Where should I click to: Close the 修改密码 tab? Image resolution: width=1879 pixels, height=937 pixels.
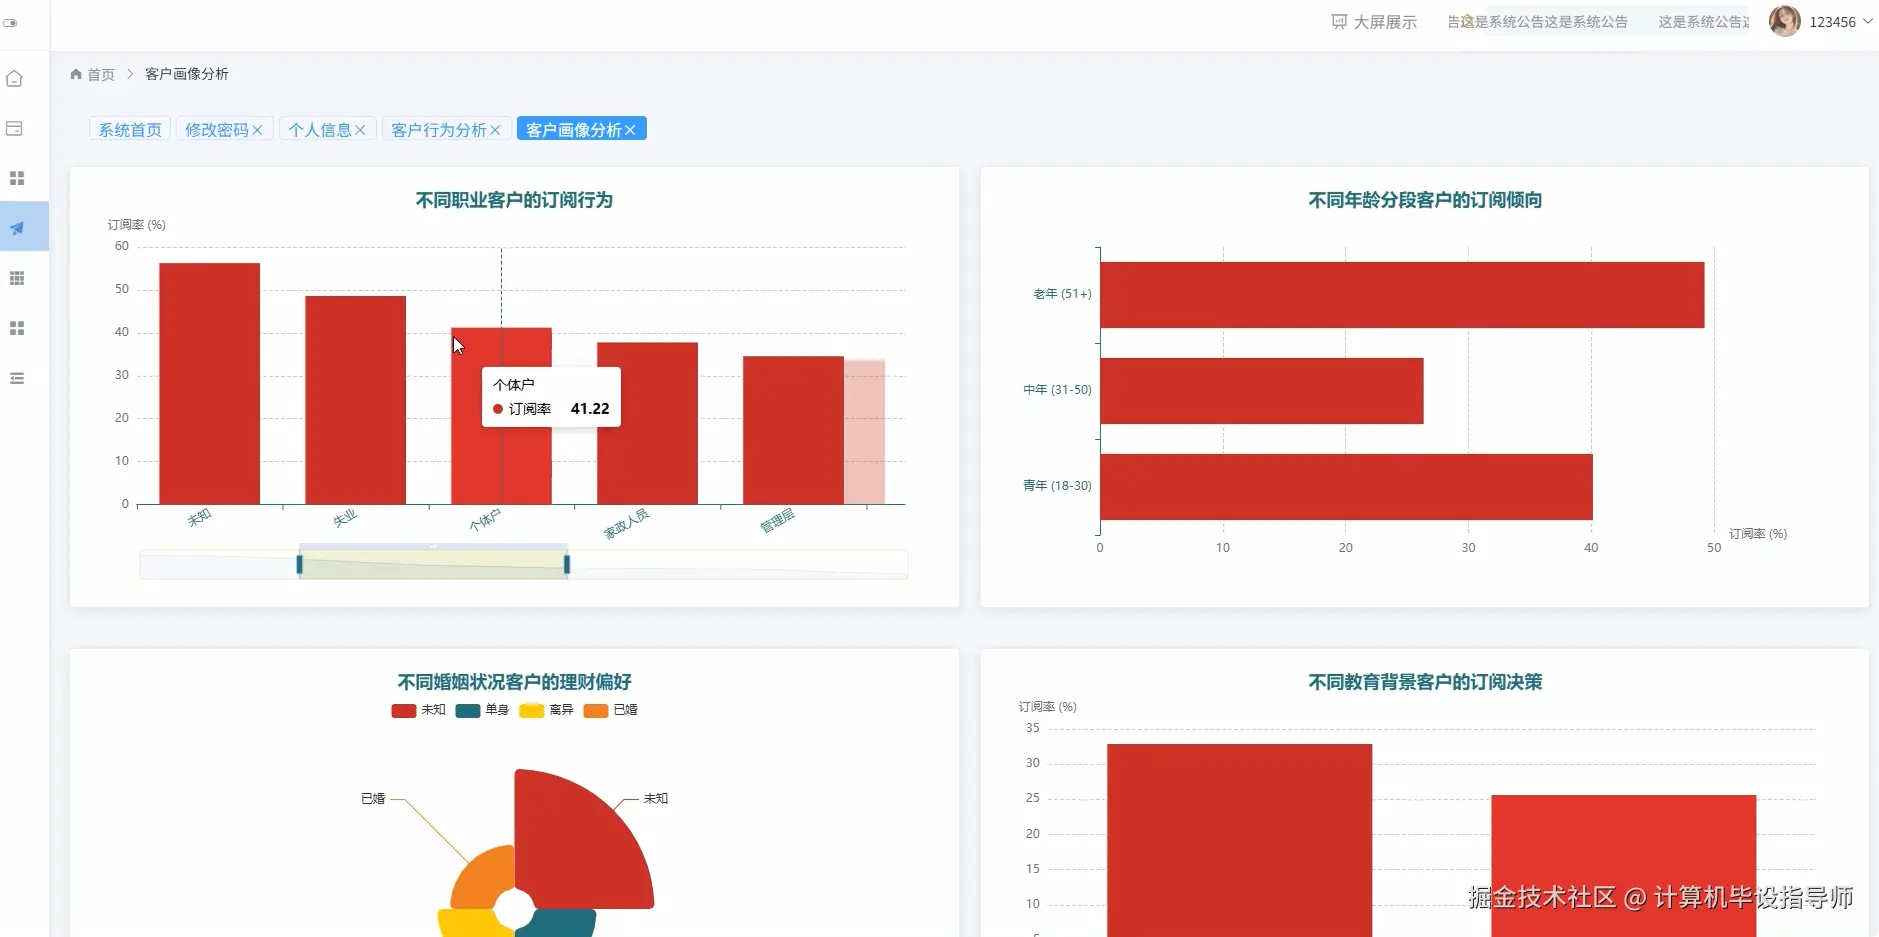pos(257,130)
